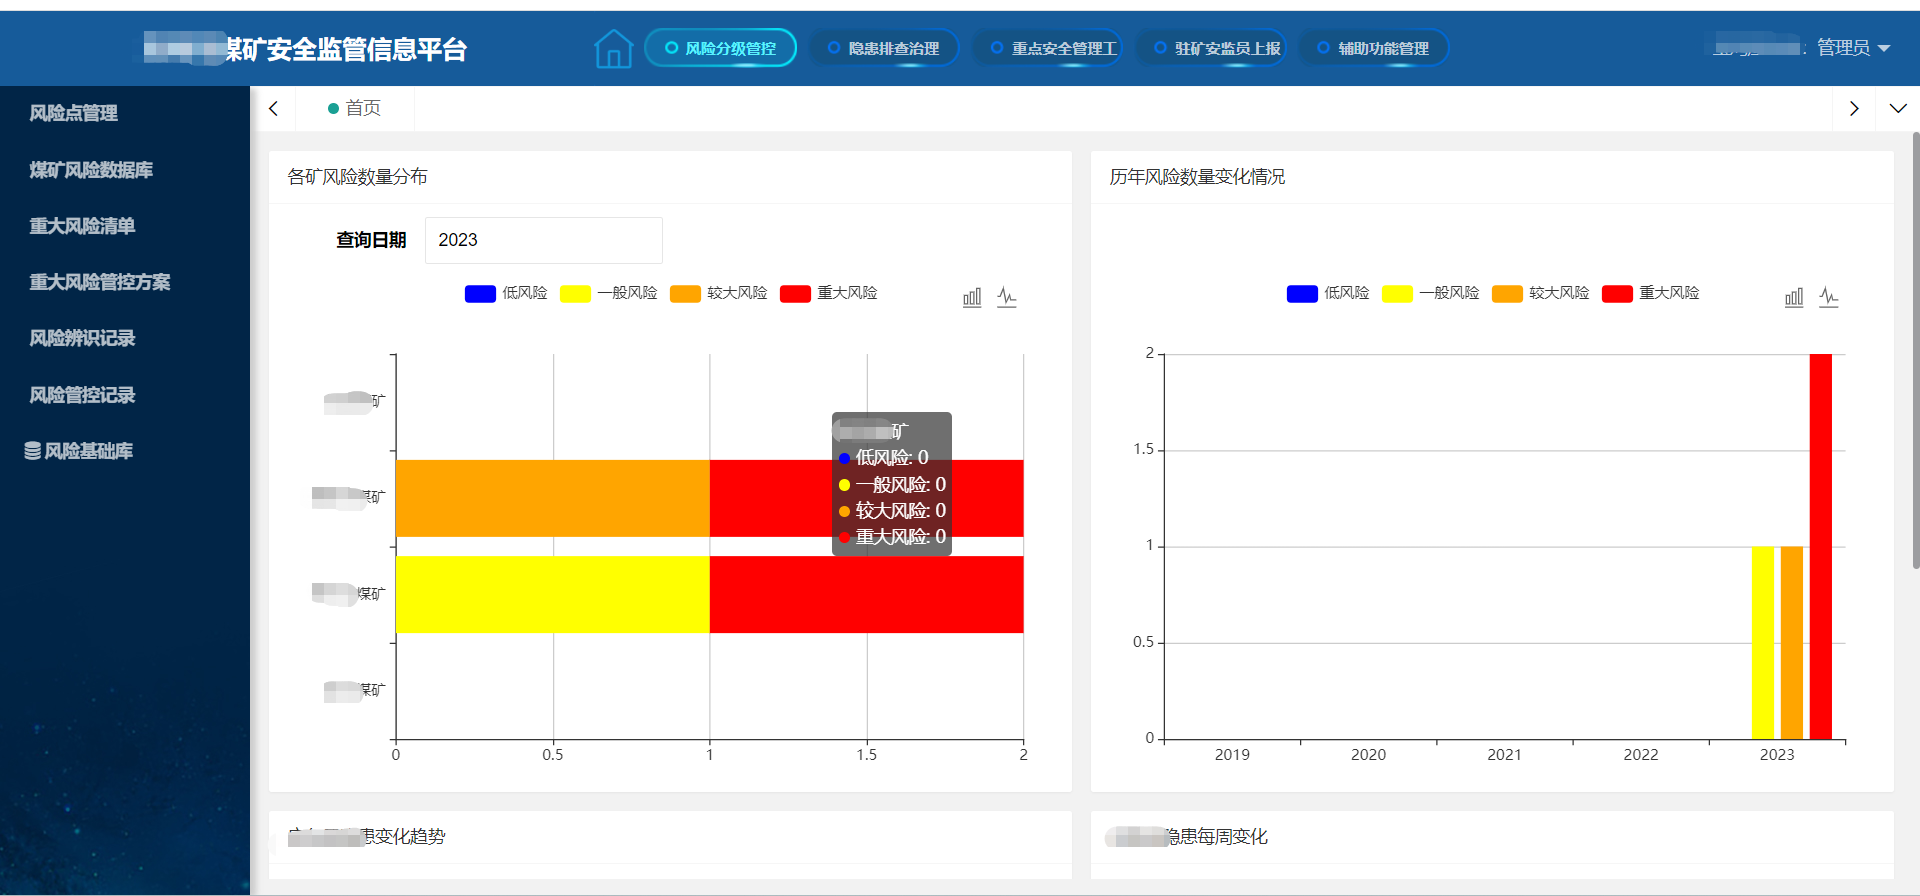Open the 首页 tab

354,108
